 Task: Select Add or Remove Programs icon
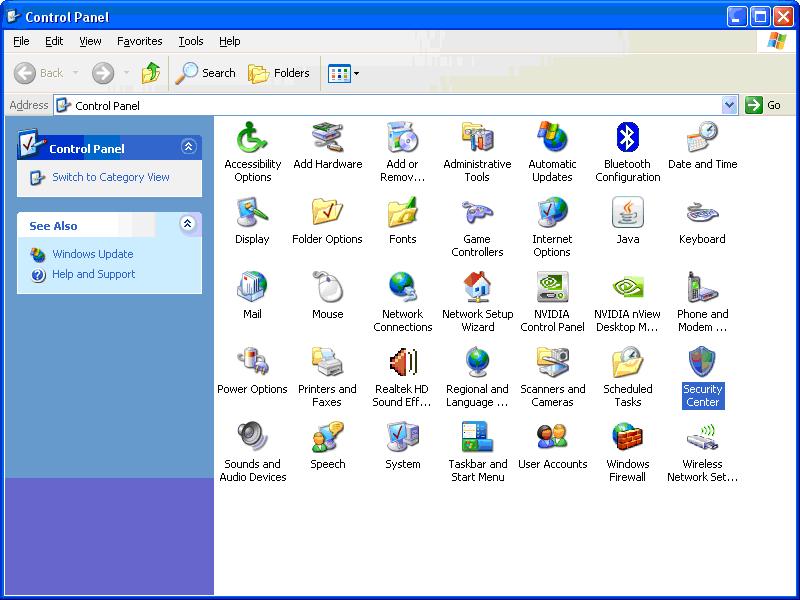pyautogui.click(x=403, y=152)
